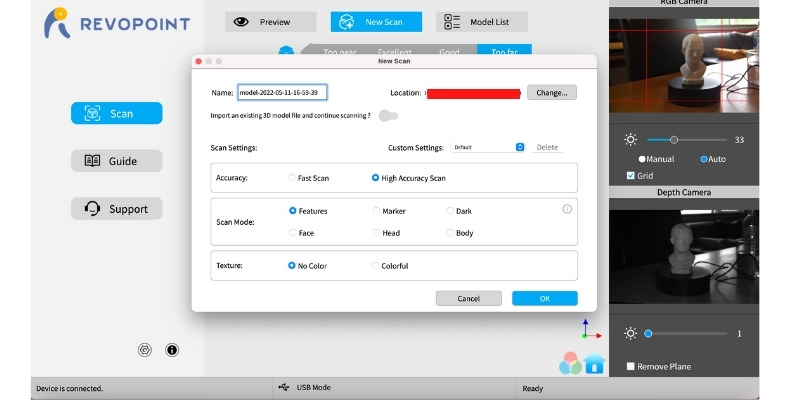The height and width of the screenshot is (400, 800).
Task: Edit the scan Name field
Action: pos(282,92)
